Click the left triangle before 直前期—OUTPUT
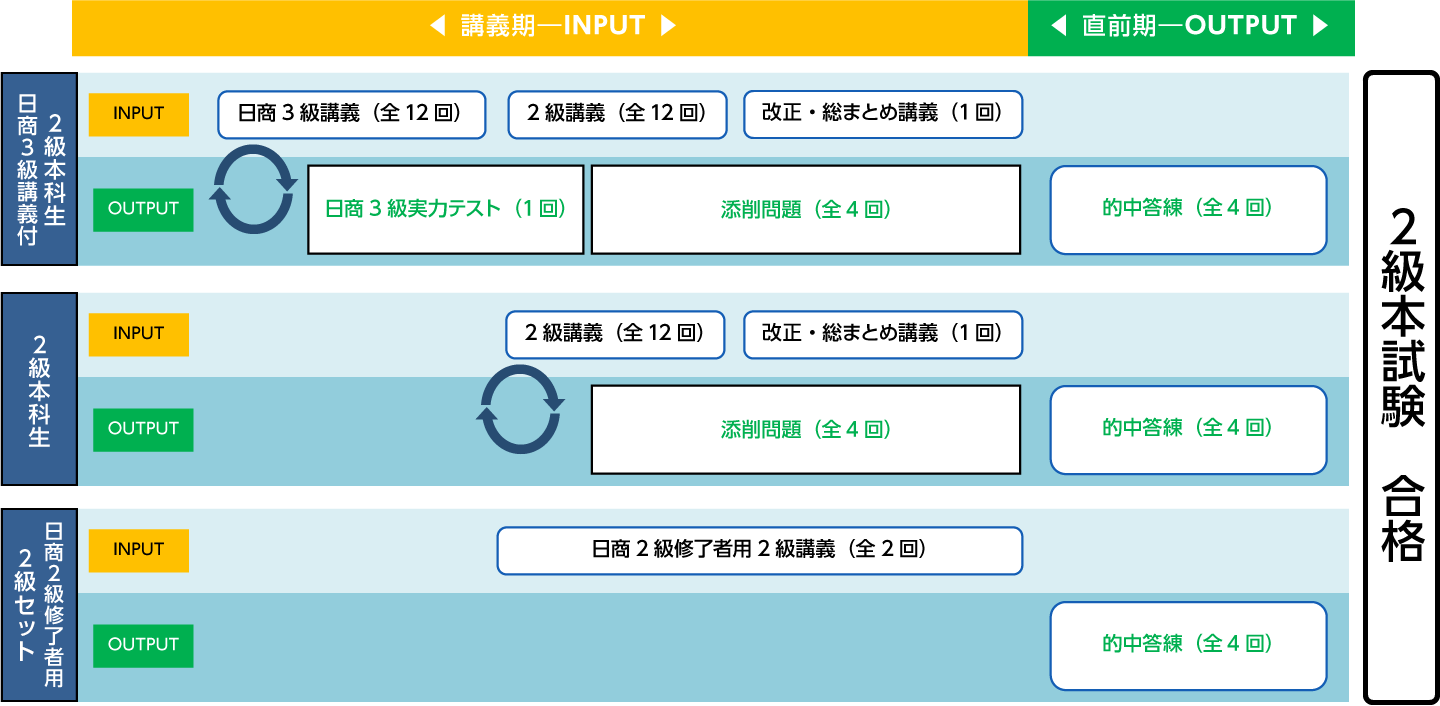Image resolution: width=1440 pixels, height=706 pixels. pos(1059,26)
